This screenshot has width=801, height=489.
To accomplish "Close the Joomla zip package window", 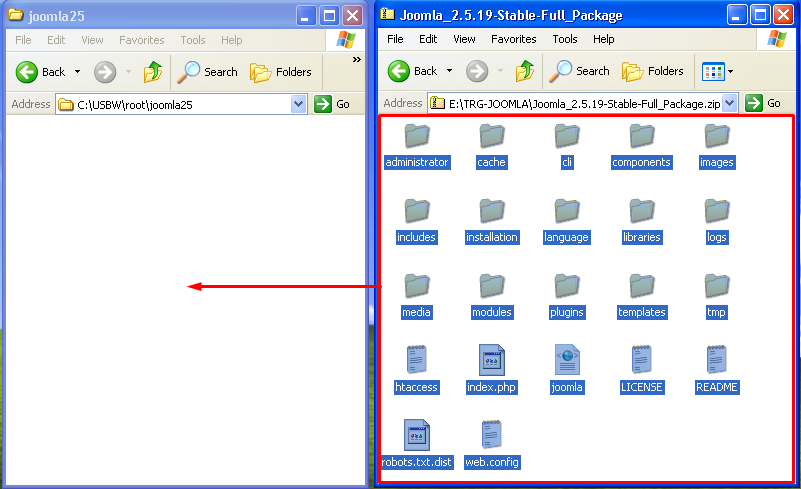I will pos(784,15).
